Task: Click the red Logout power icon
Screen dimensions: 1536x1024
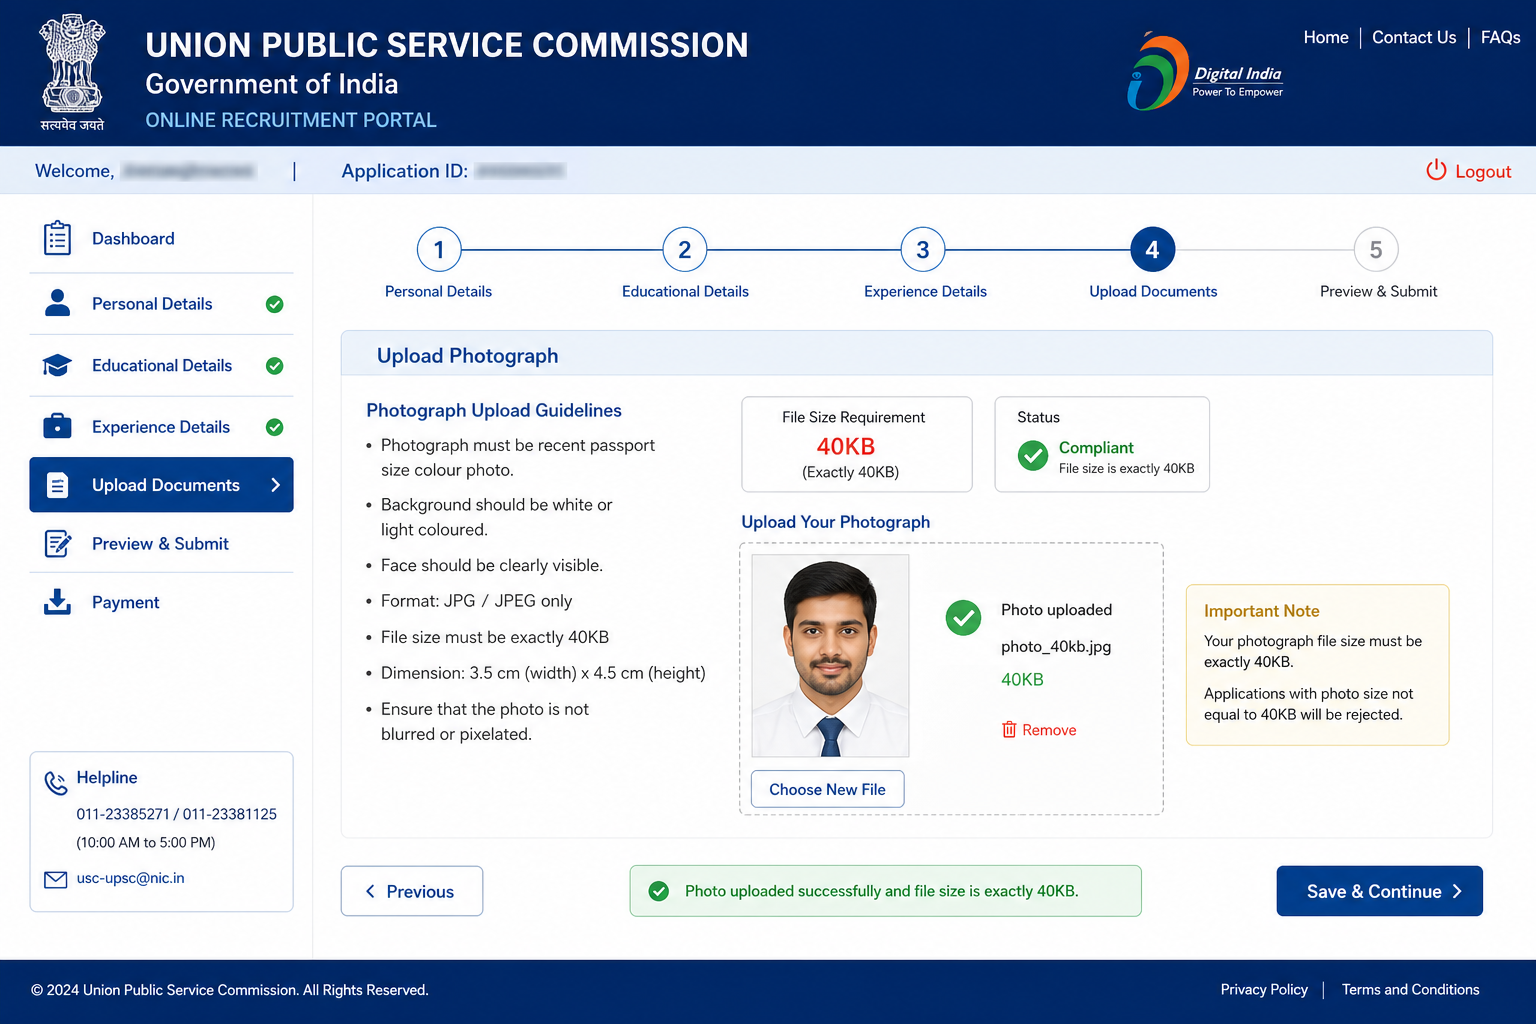Action: [x=1436, y=170]
